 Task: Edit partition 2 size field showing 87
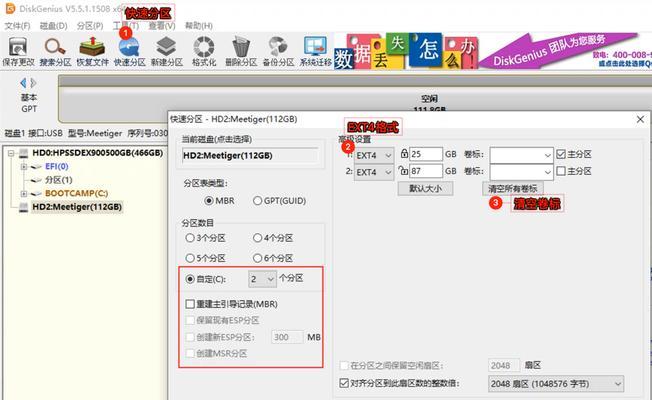pos(426,171)
